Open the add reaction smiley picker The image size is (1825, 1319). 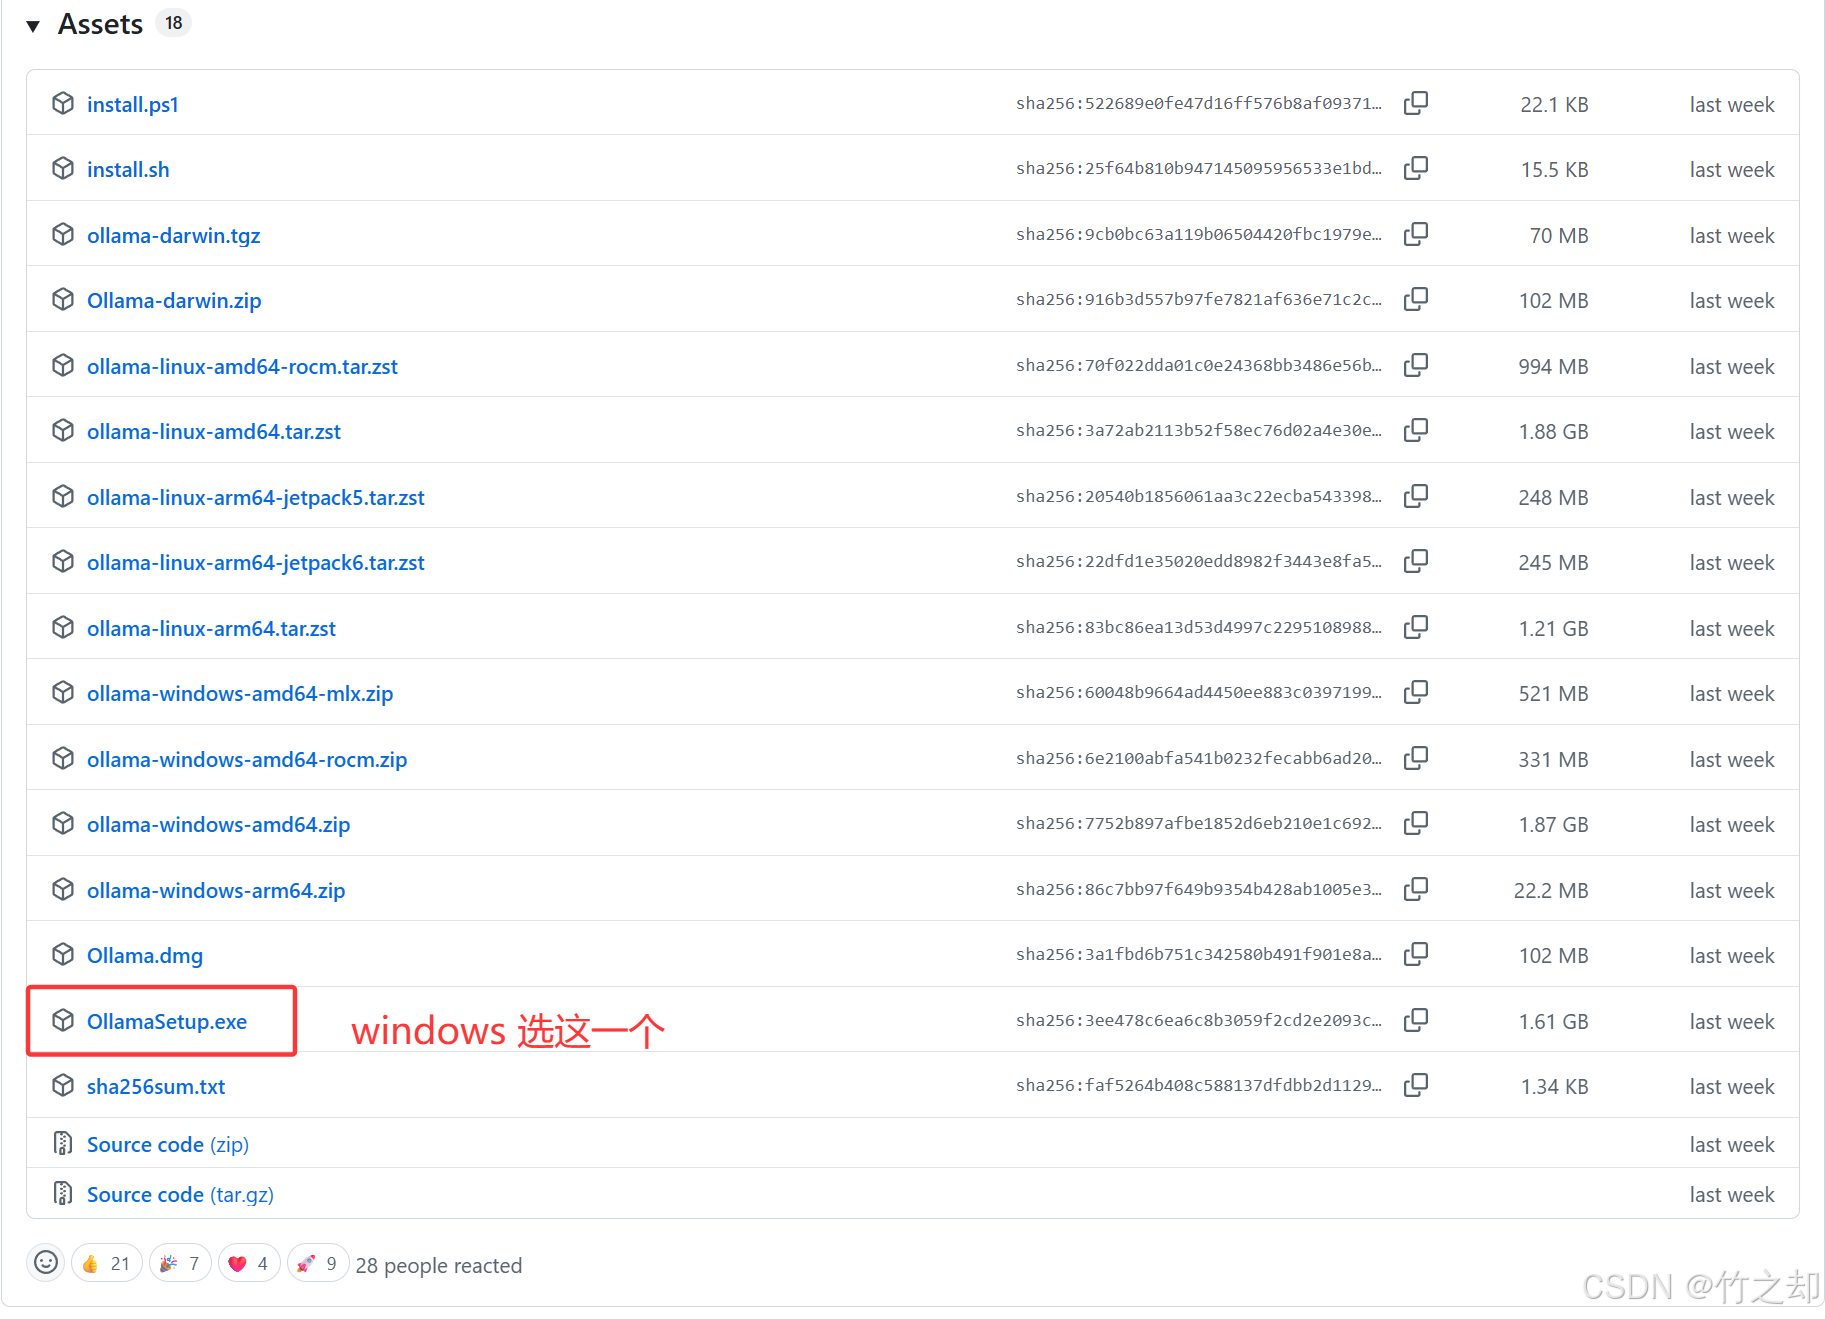coord(46,1262)
